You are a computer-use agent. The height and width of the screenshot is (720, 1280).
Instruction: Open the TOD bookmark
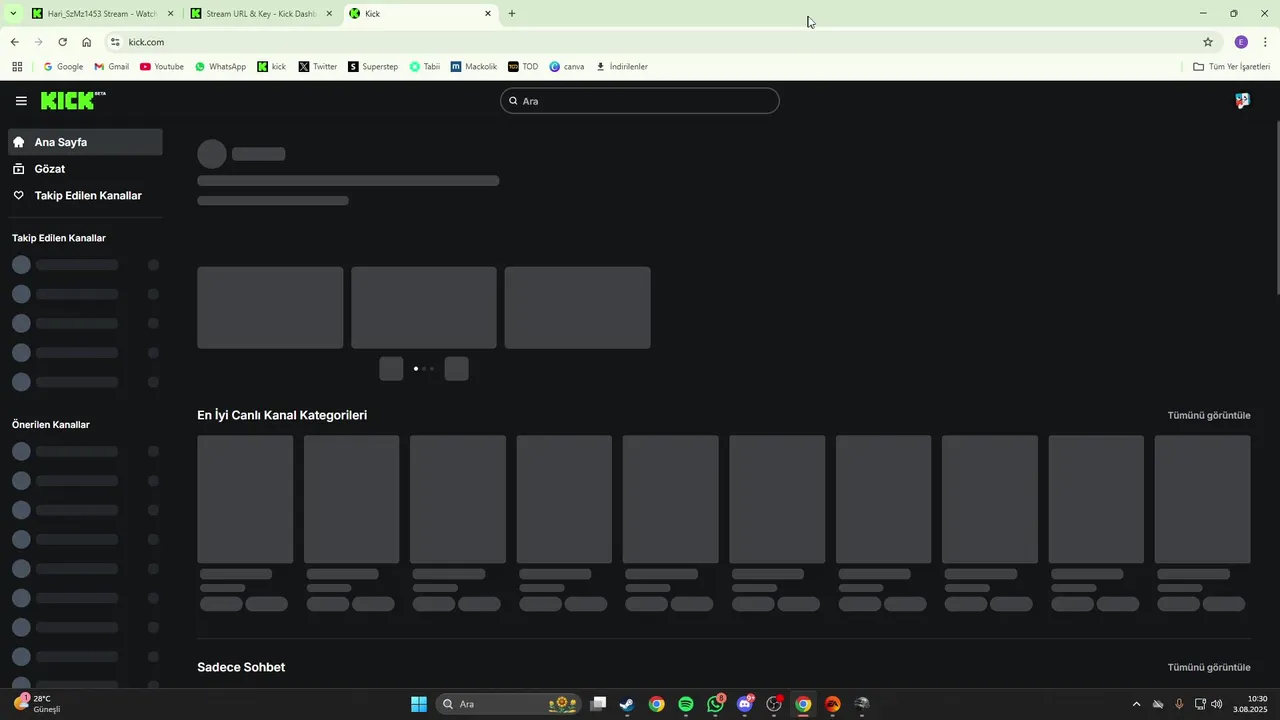pyautogui.click(x=523, y=67)
